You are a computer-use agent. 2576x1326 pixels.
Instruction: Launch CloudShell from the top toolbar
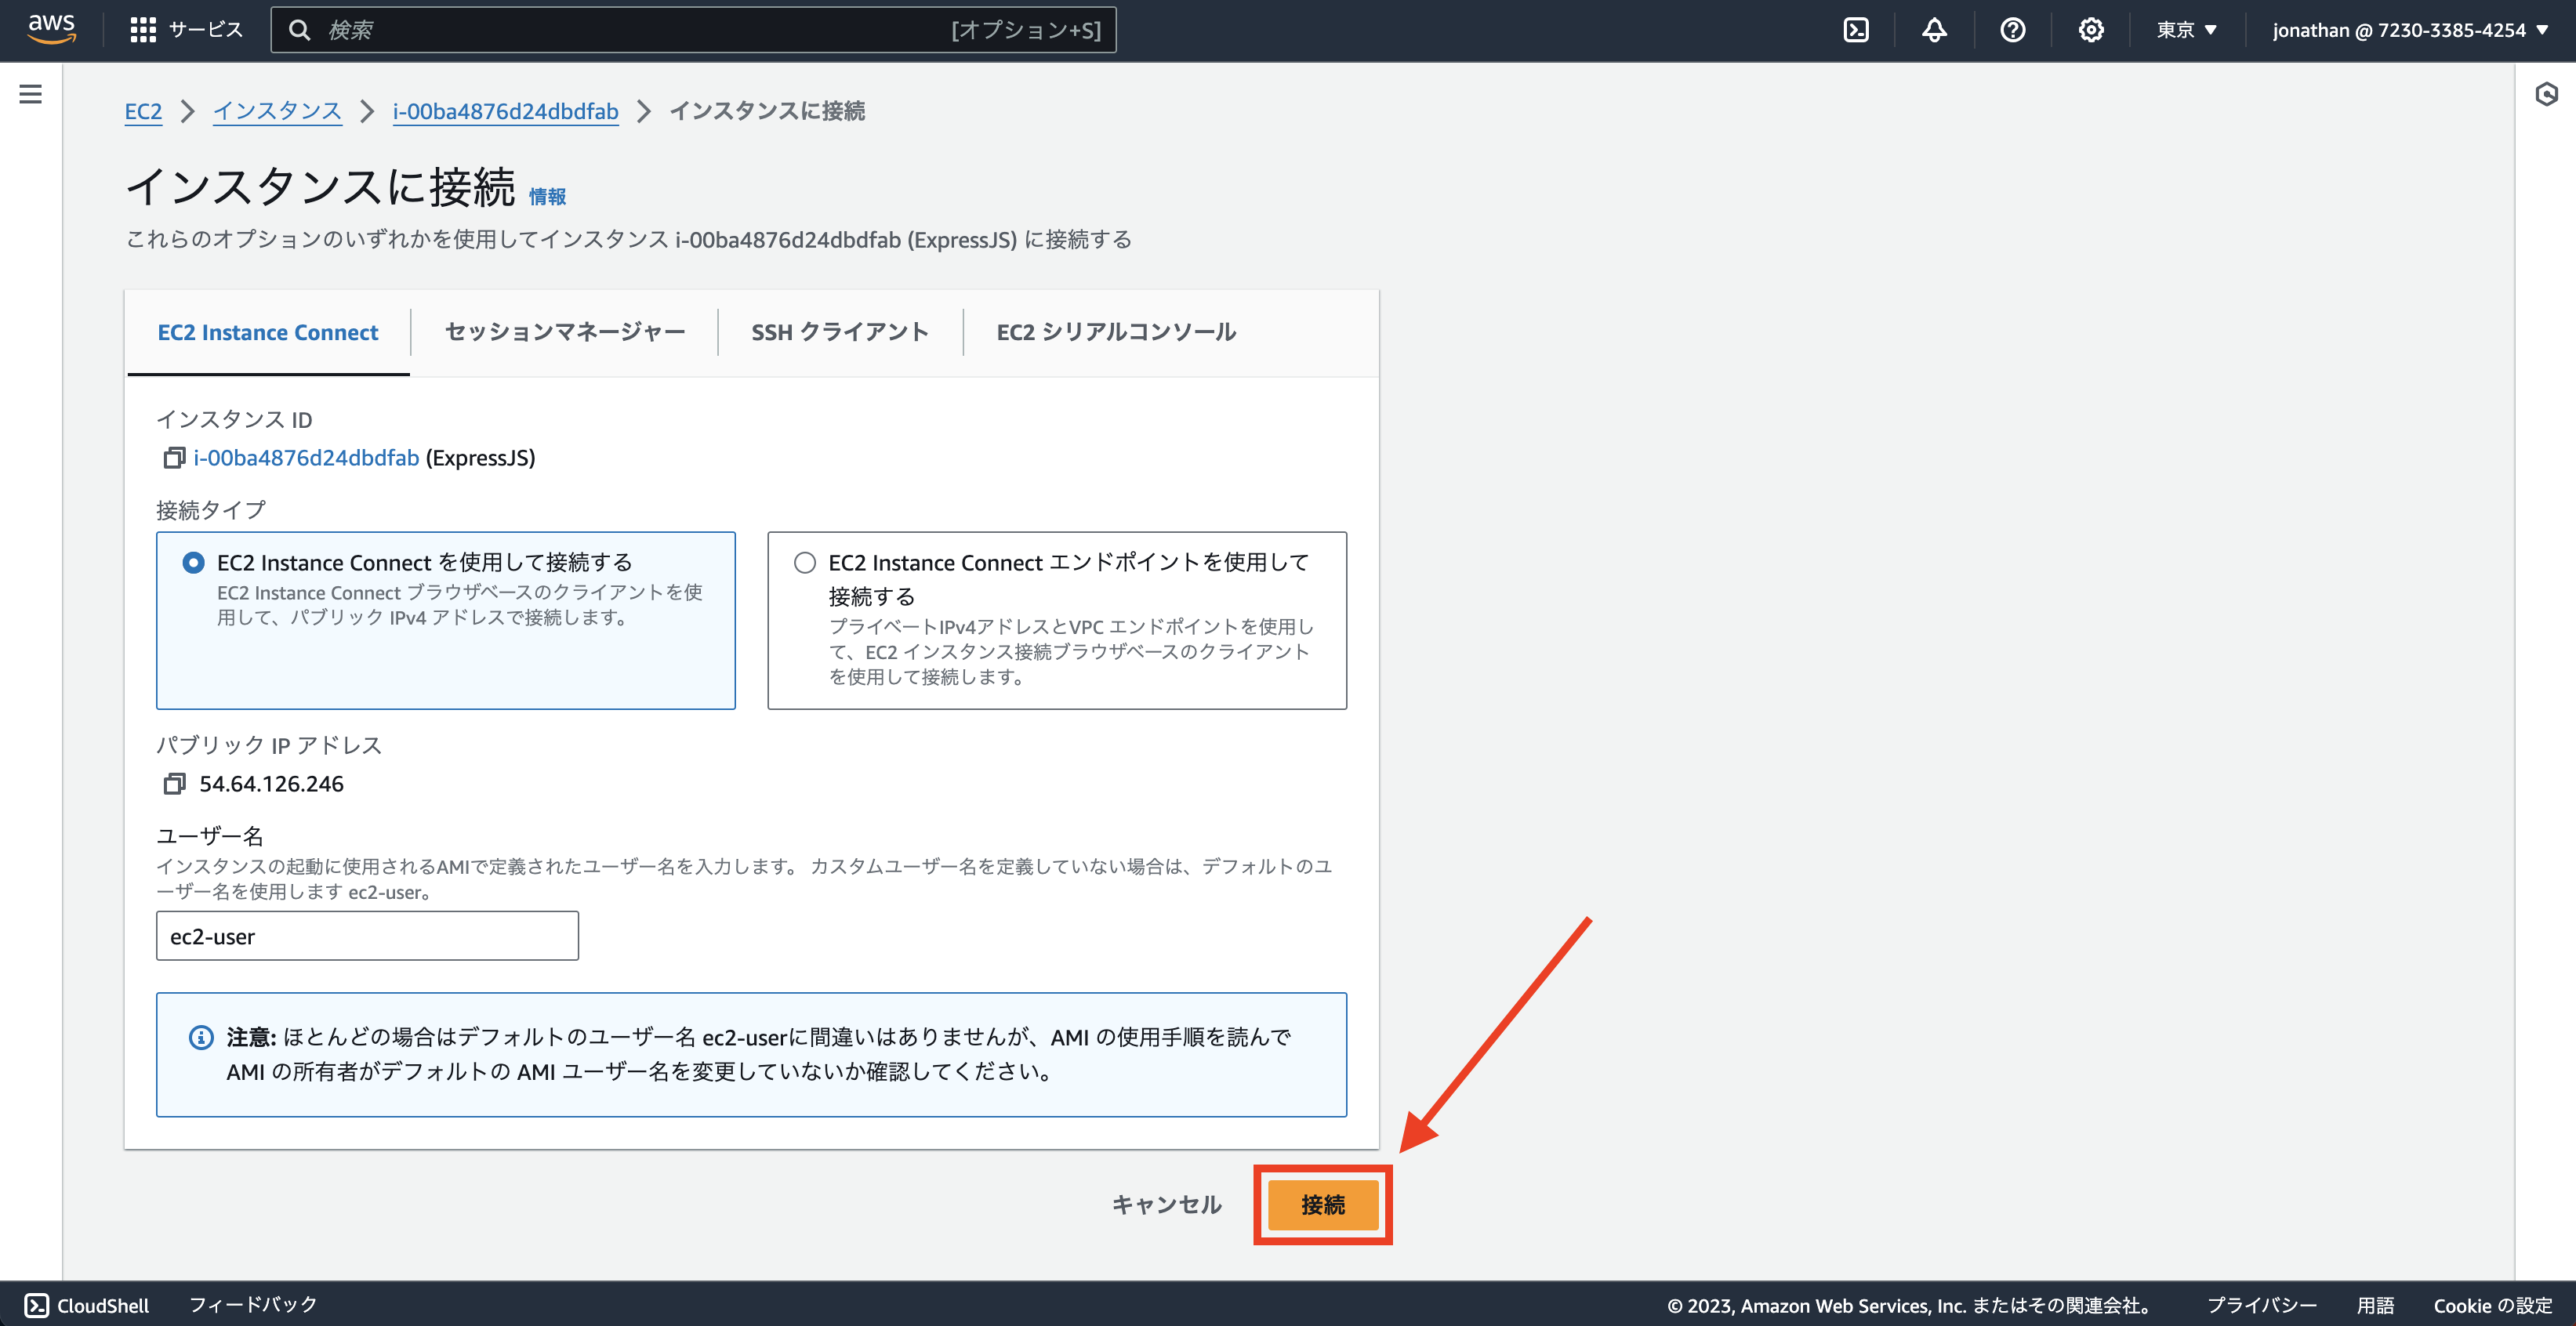(1857, 29)
